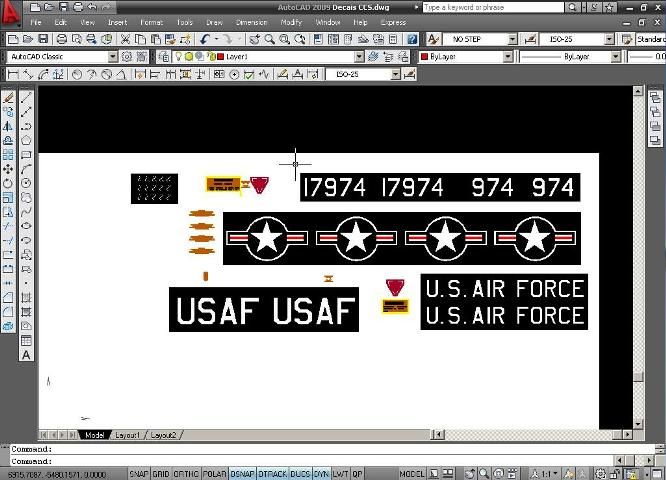Select the Circle tool in Draw toolbar
Screen dimensions: 666x480
[26, 183]
